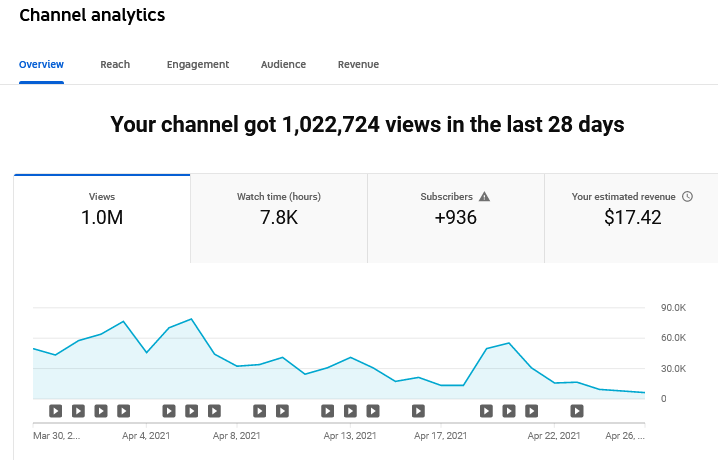Show the Watch time (hours) chart

(279, 208)
